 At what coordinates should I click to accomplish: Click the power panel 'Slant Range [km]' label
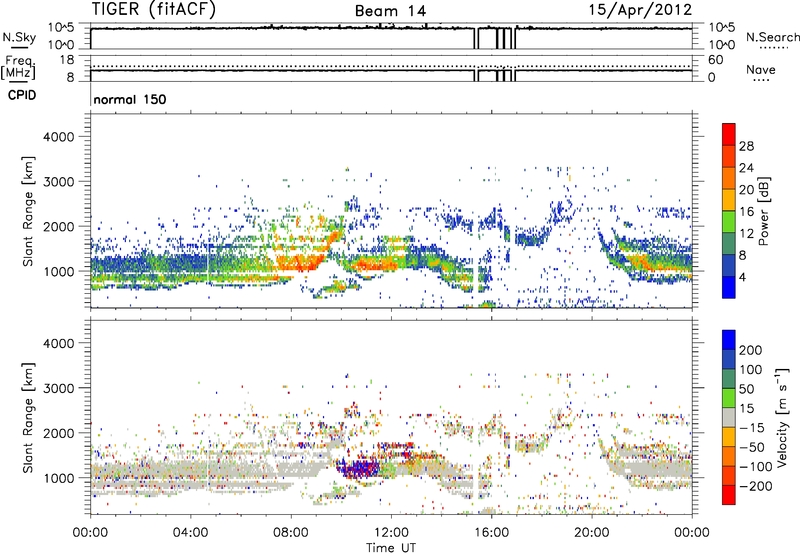[x=28, y=211]
